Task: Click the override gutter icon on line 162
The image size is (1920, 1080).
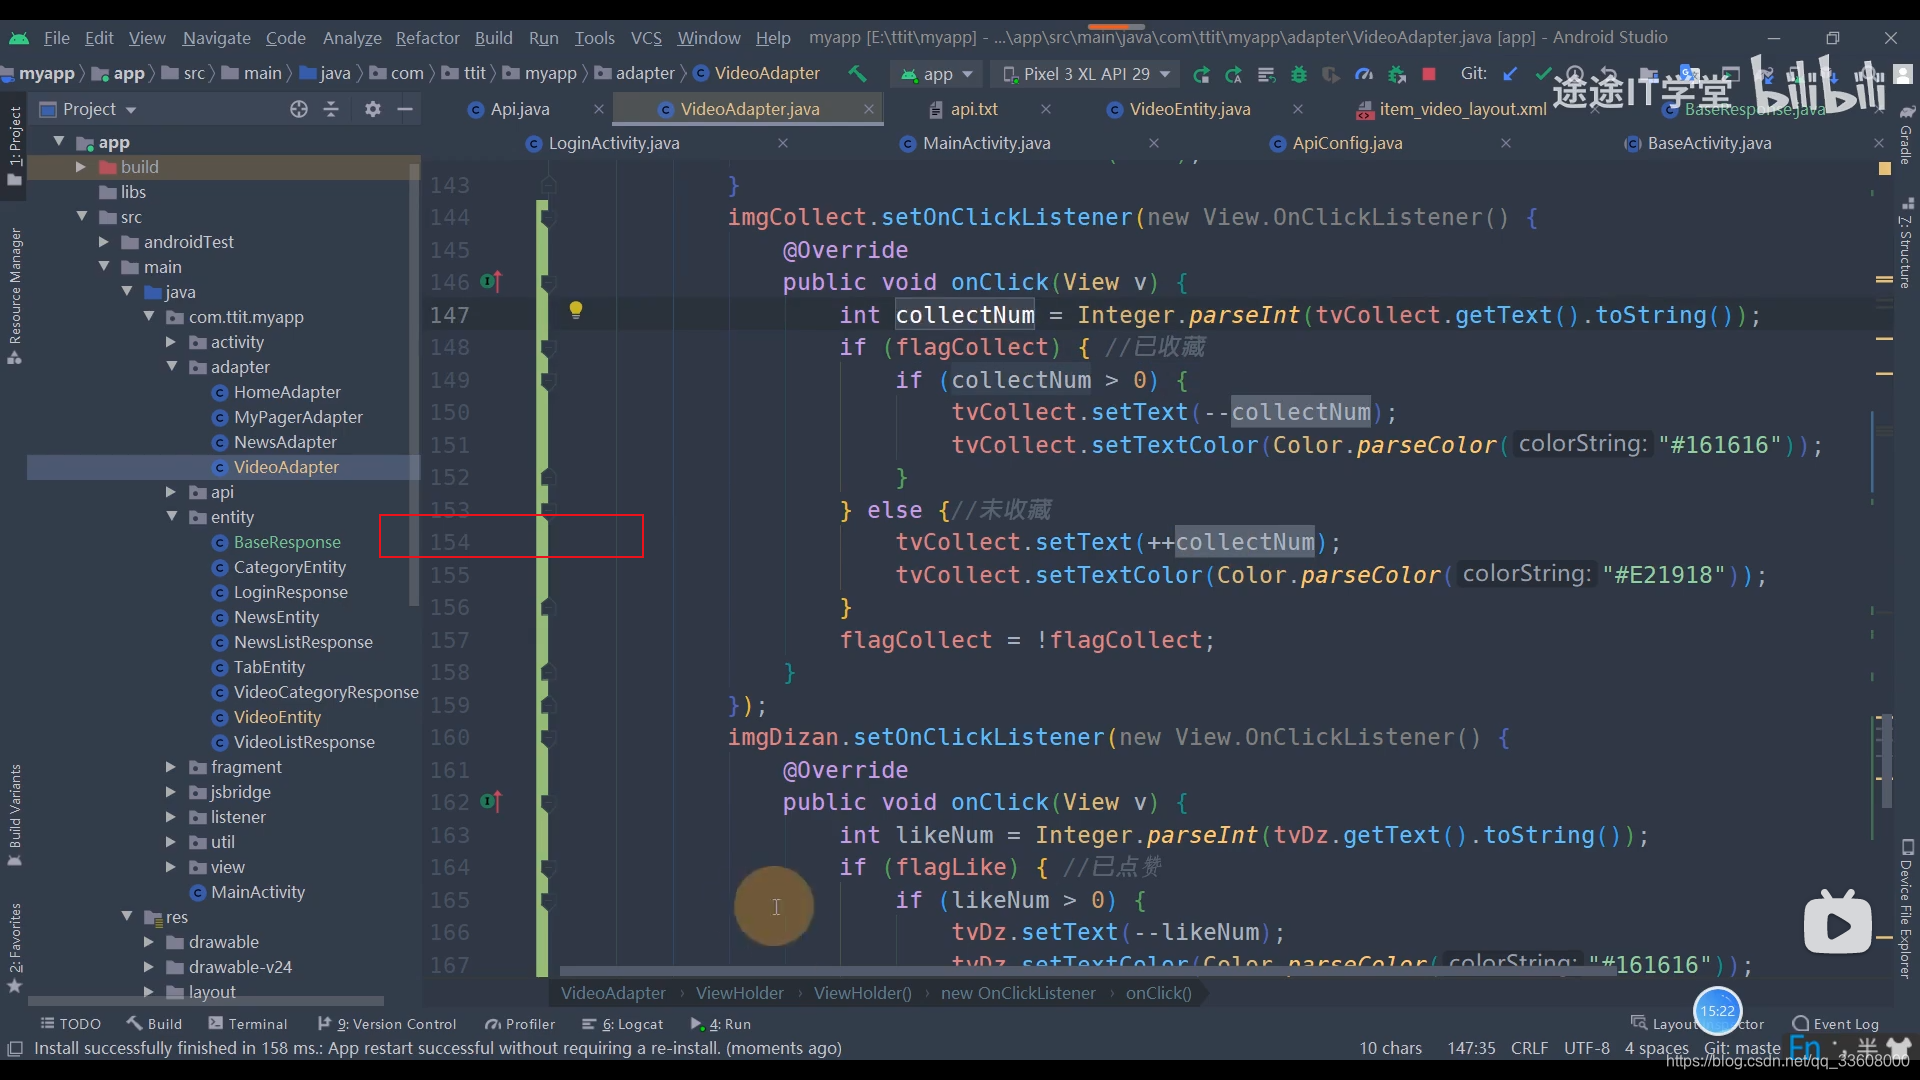Action: coord(490,802)
